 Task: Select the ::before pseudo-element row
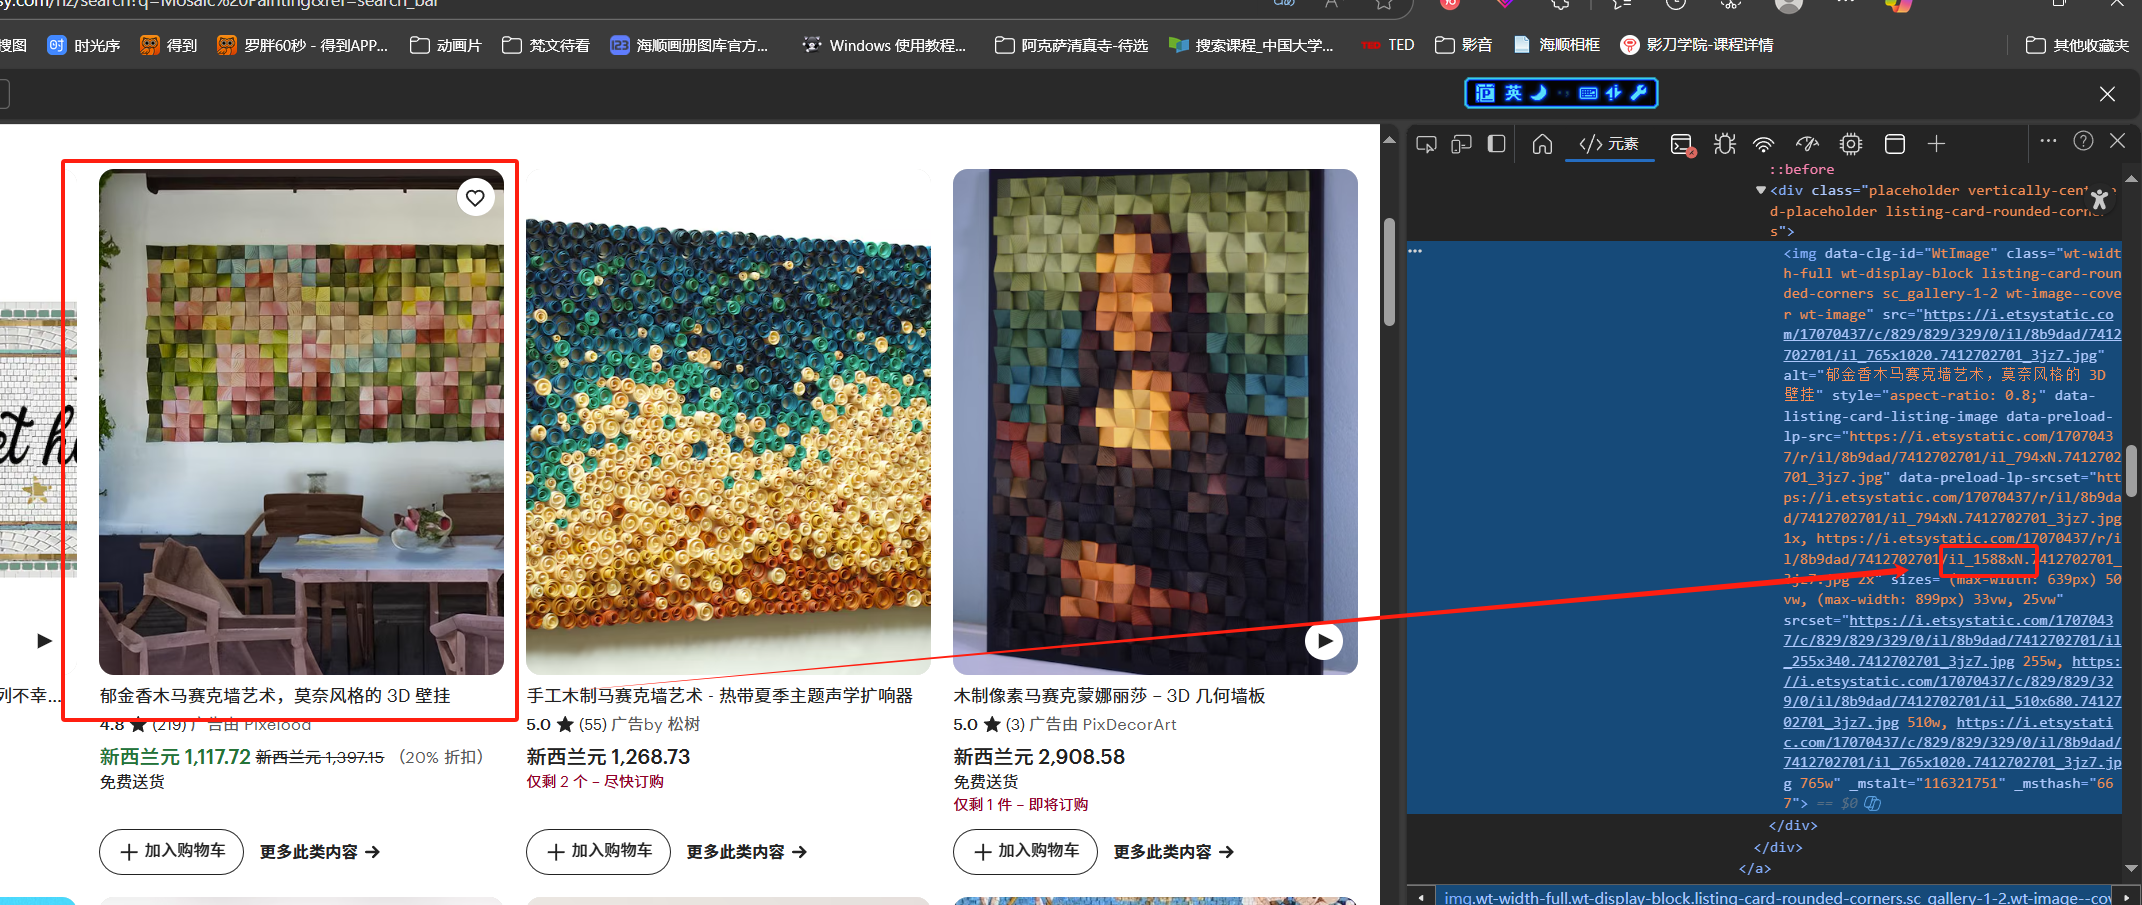pyautogui.click(x=1802, y=170)
